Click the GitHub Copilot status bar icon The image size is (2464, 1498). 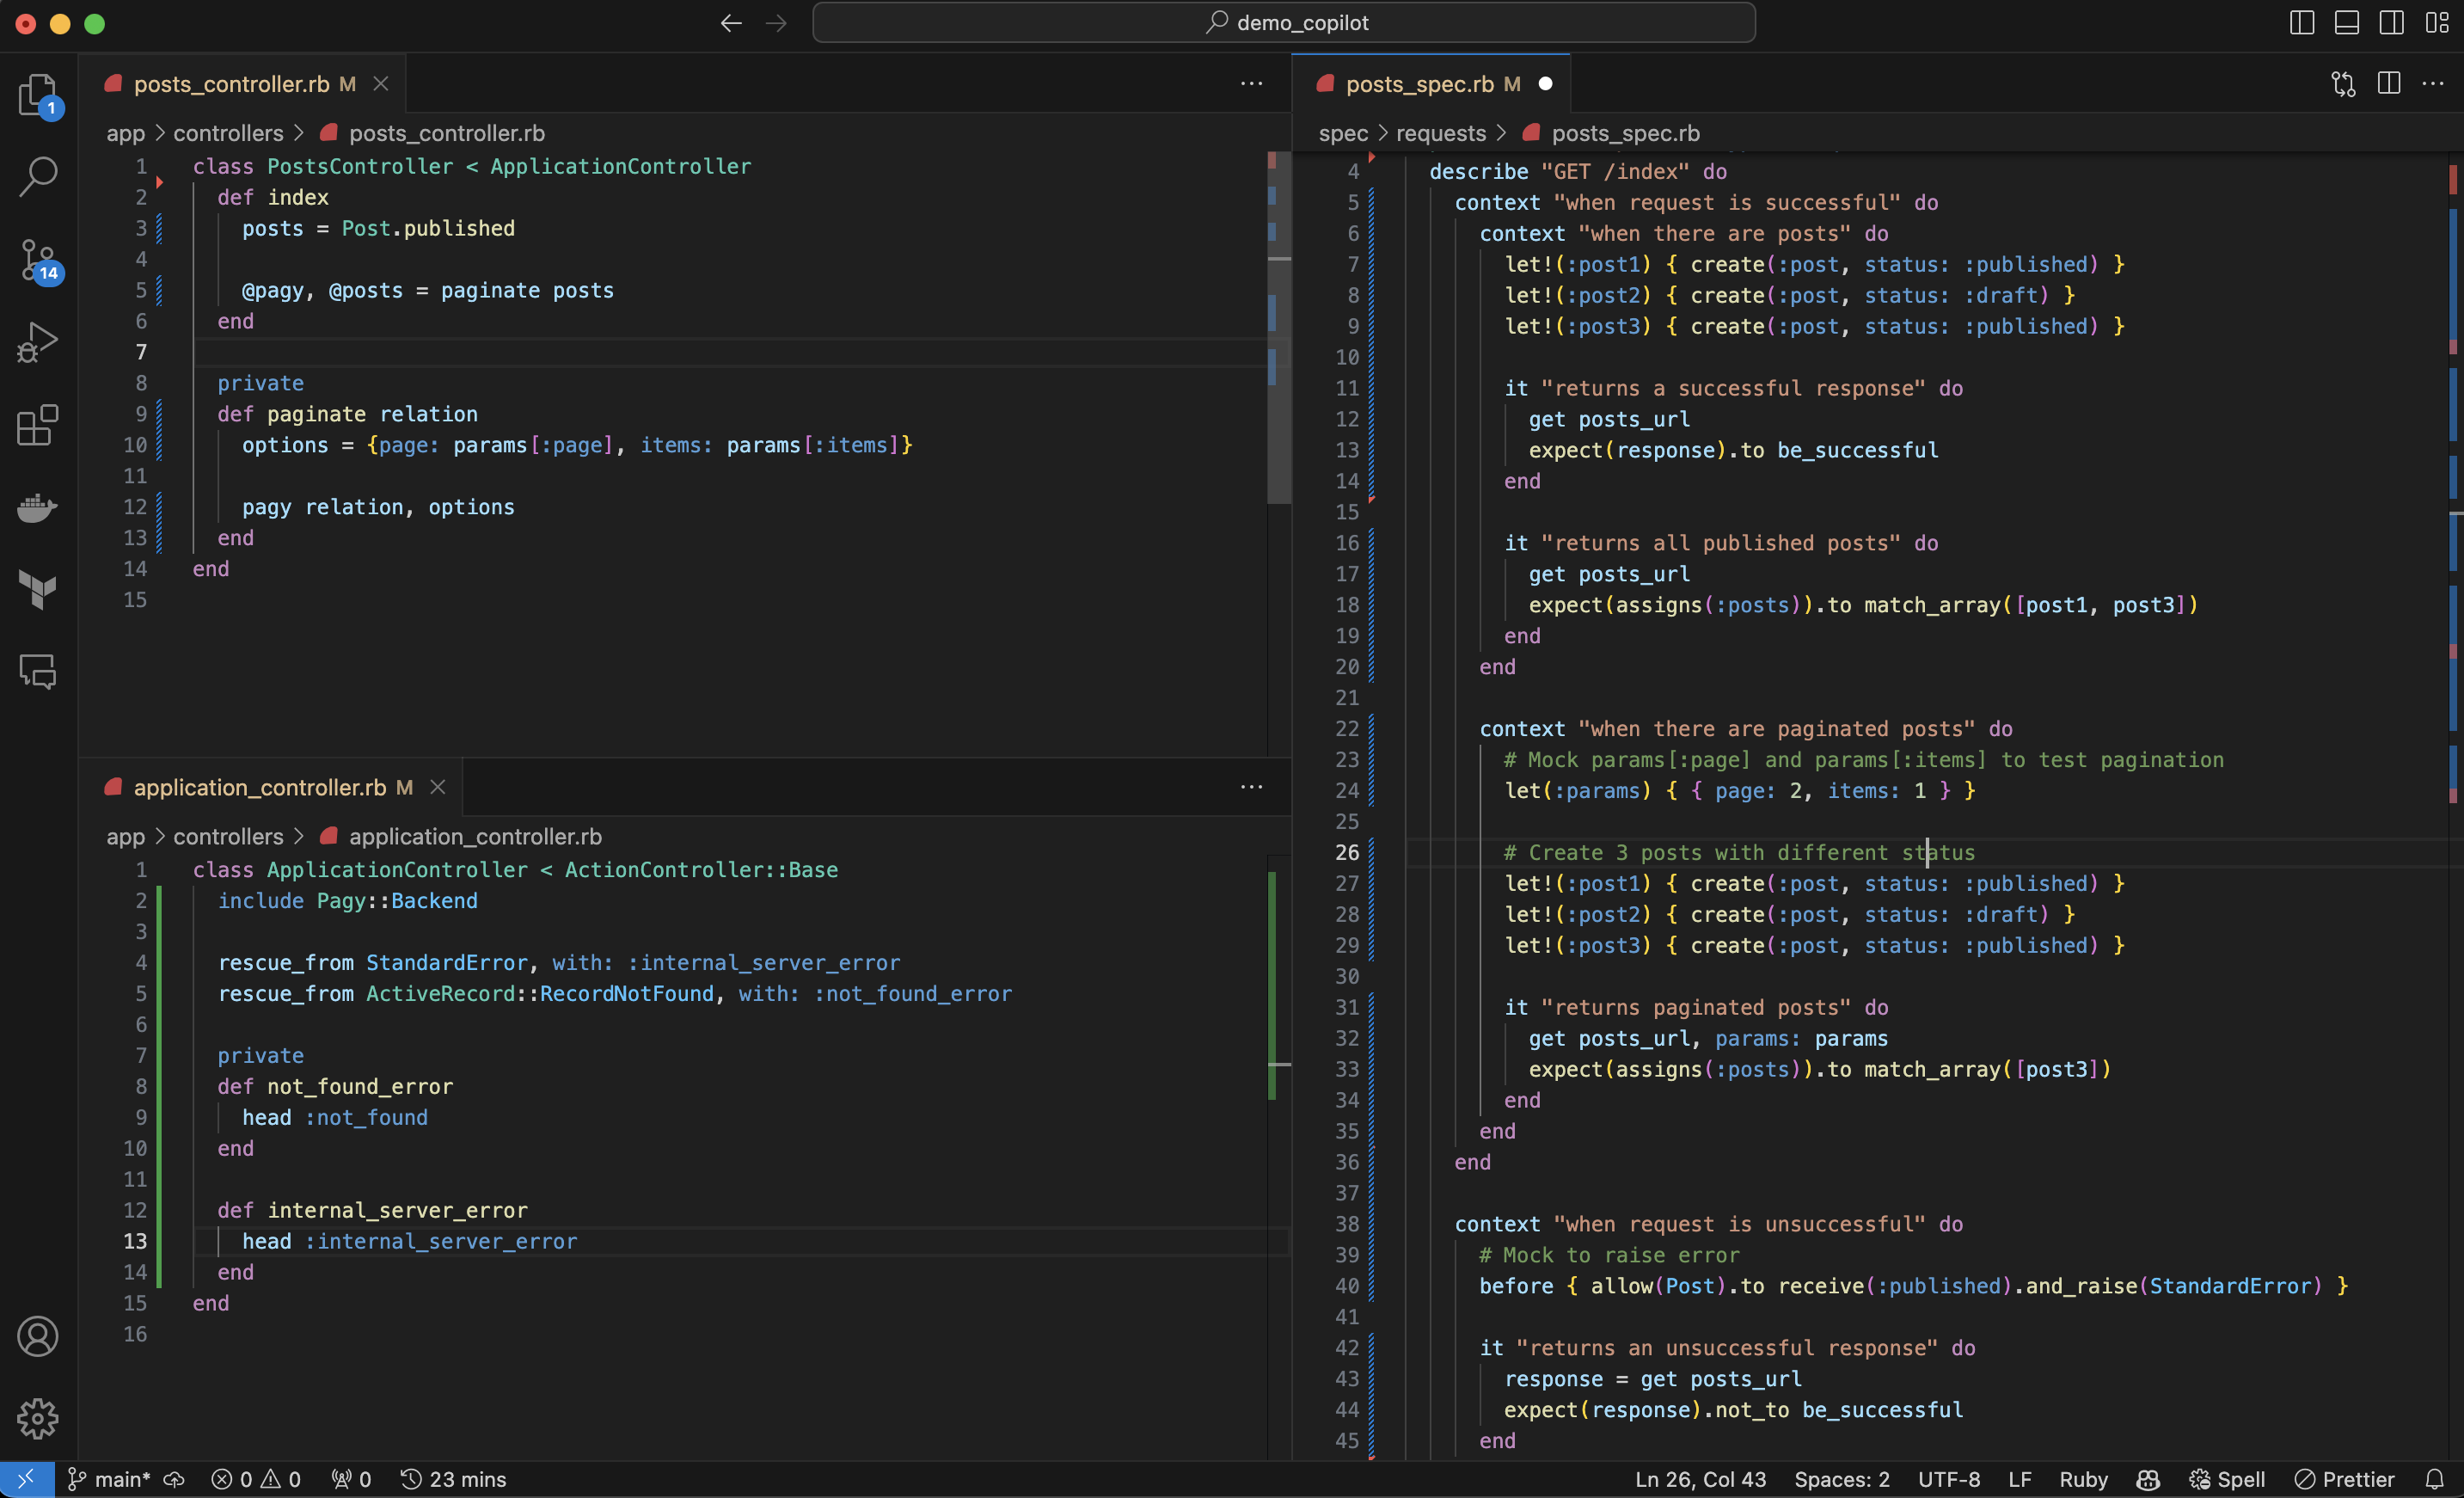coord(2148,1479)
